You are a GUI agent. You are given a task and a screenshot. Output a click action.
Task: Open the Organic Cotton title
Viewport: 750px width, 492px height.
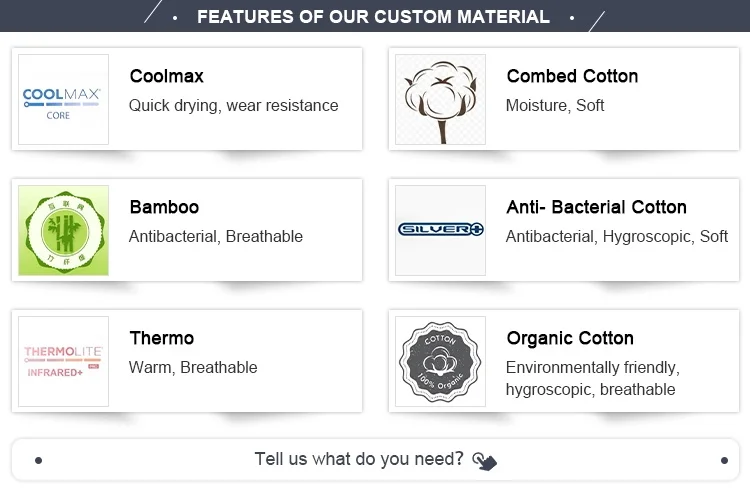pos(569,338)
